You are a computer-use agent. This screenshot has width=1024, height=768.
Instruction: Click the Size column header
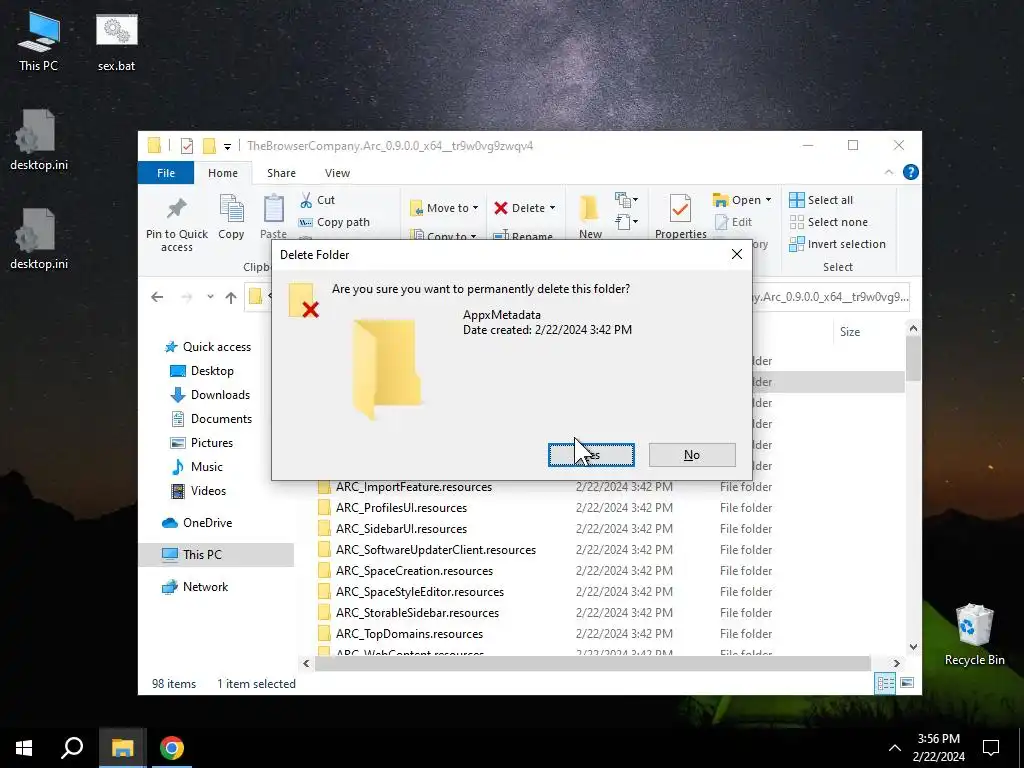(850, 332)
